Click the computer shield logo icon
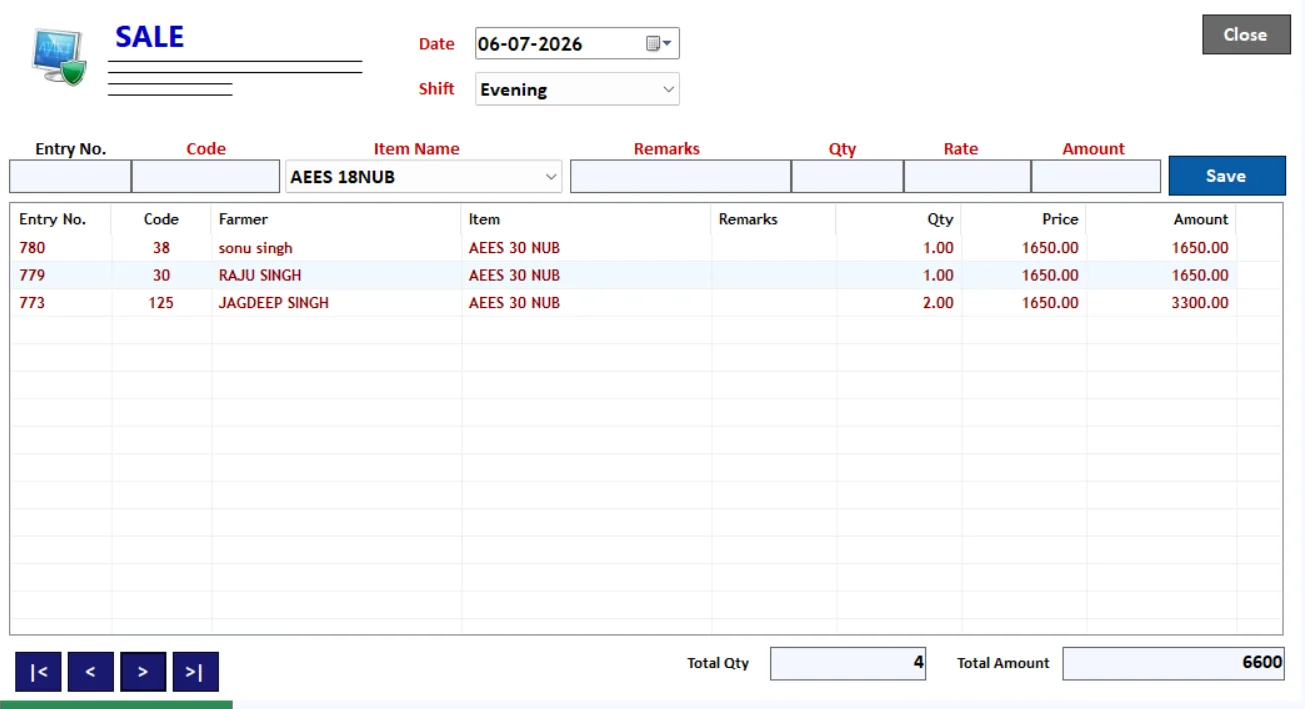Screen dimensions: 1305x709 (59, 57)
